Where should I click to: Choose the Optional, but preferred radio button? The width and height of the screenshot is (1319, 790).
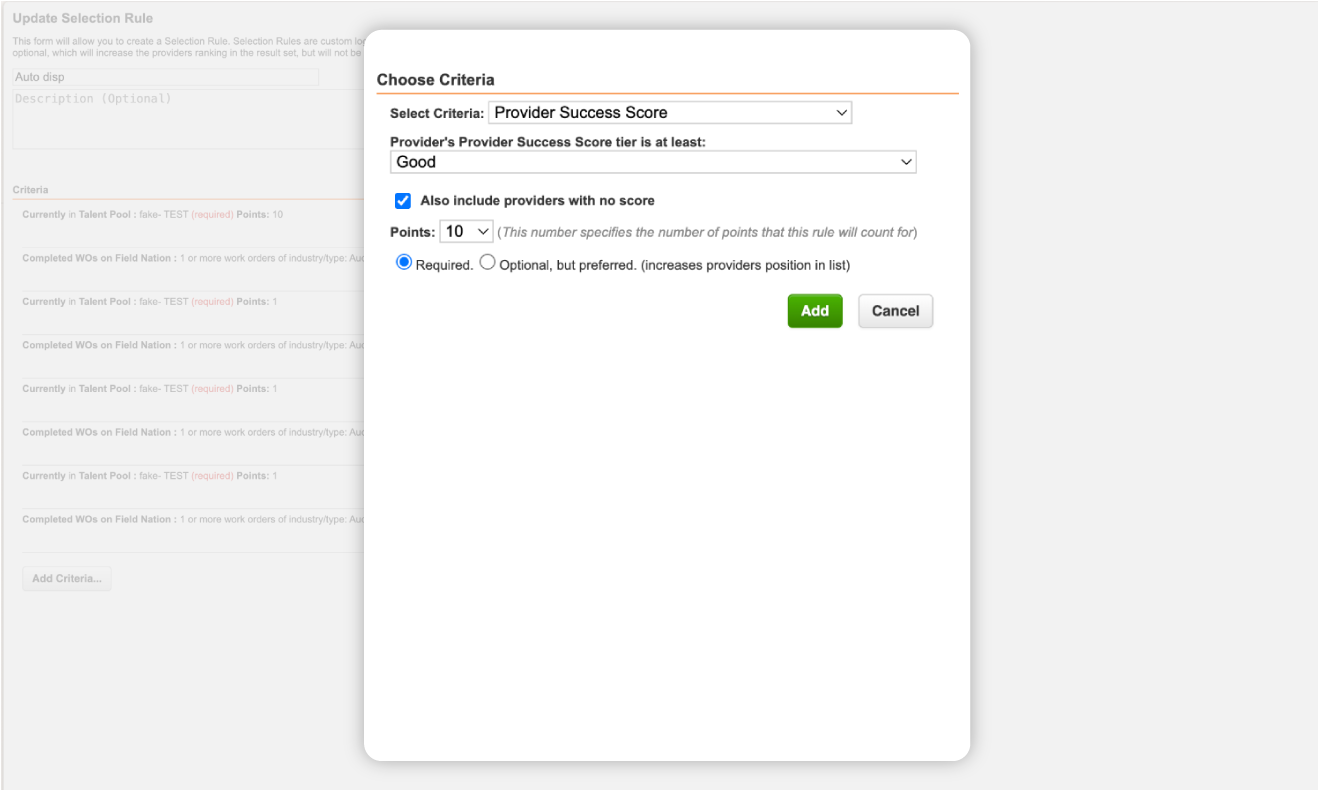488,263
